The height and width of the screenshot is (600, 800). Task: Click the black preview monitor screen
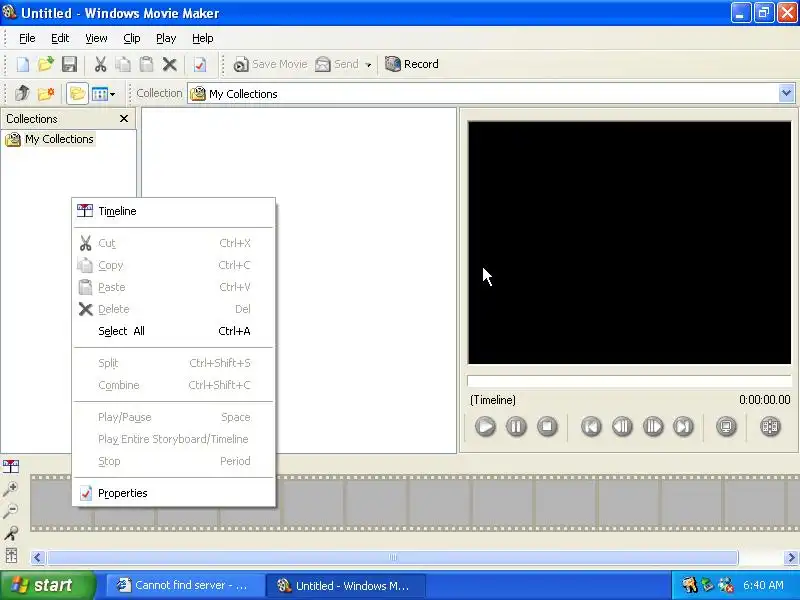coord(629,243)
